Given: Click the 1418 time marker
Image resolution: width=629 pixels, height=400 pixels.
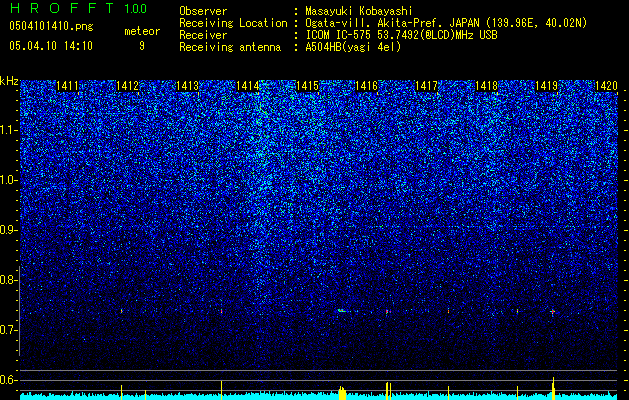Looking at the screenshot, I should (x=486, y=86).
